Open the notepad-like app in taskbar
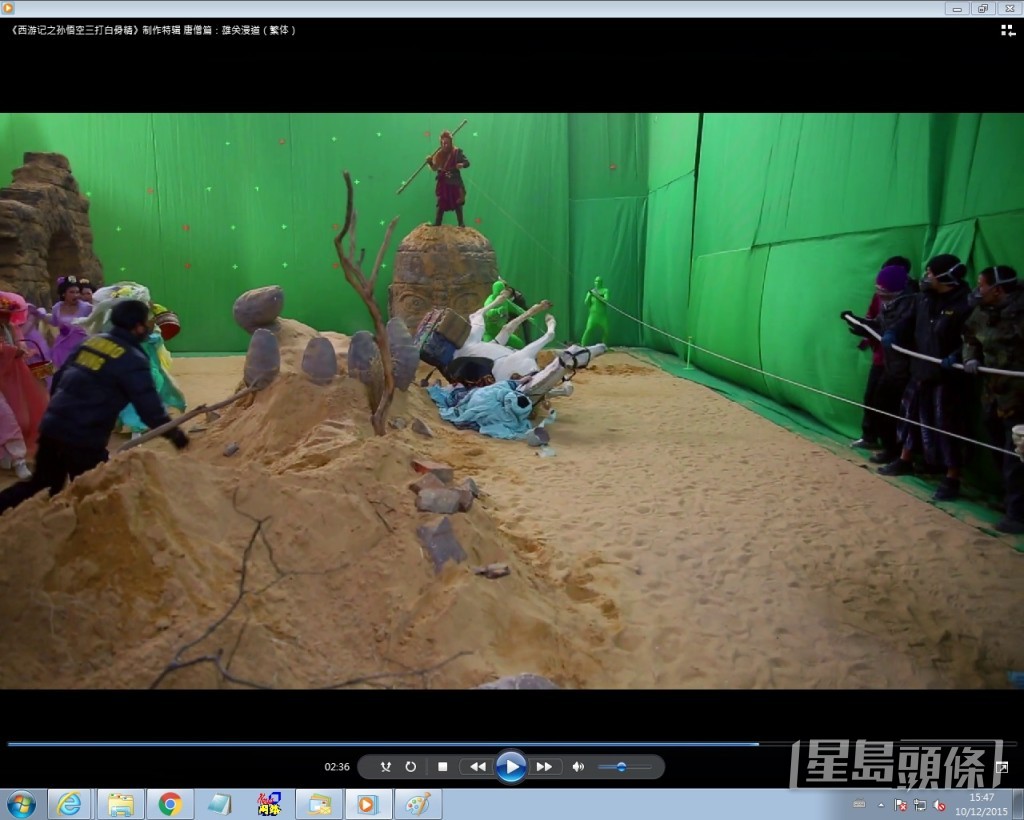 [219, 804]
